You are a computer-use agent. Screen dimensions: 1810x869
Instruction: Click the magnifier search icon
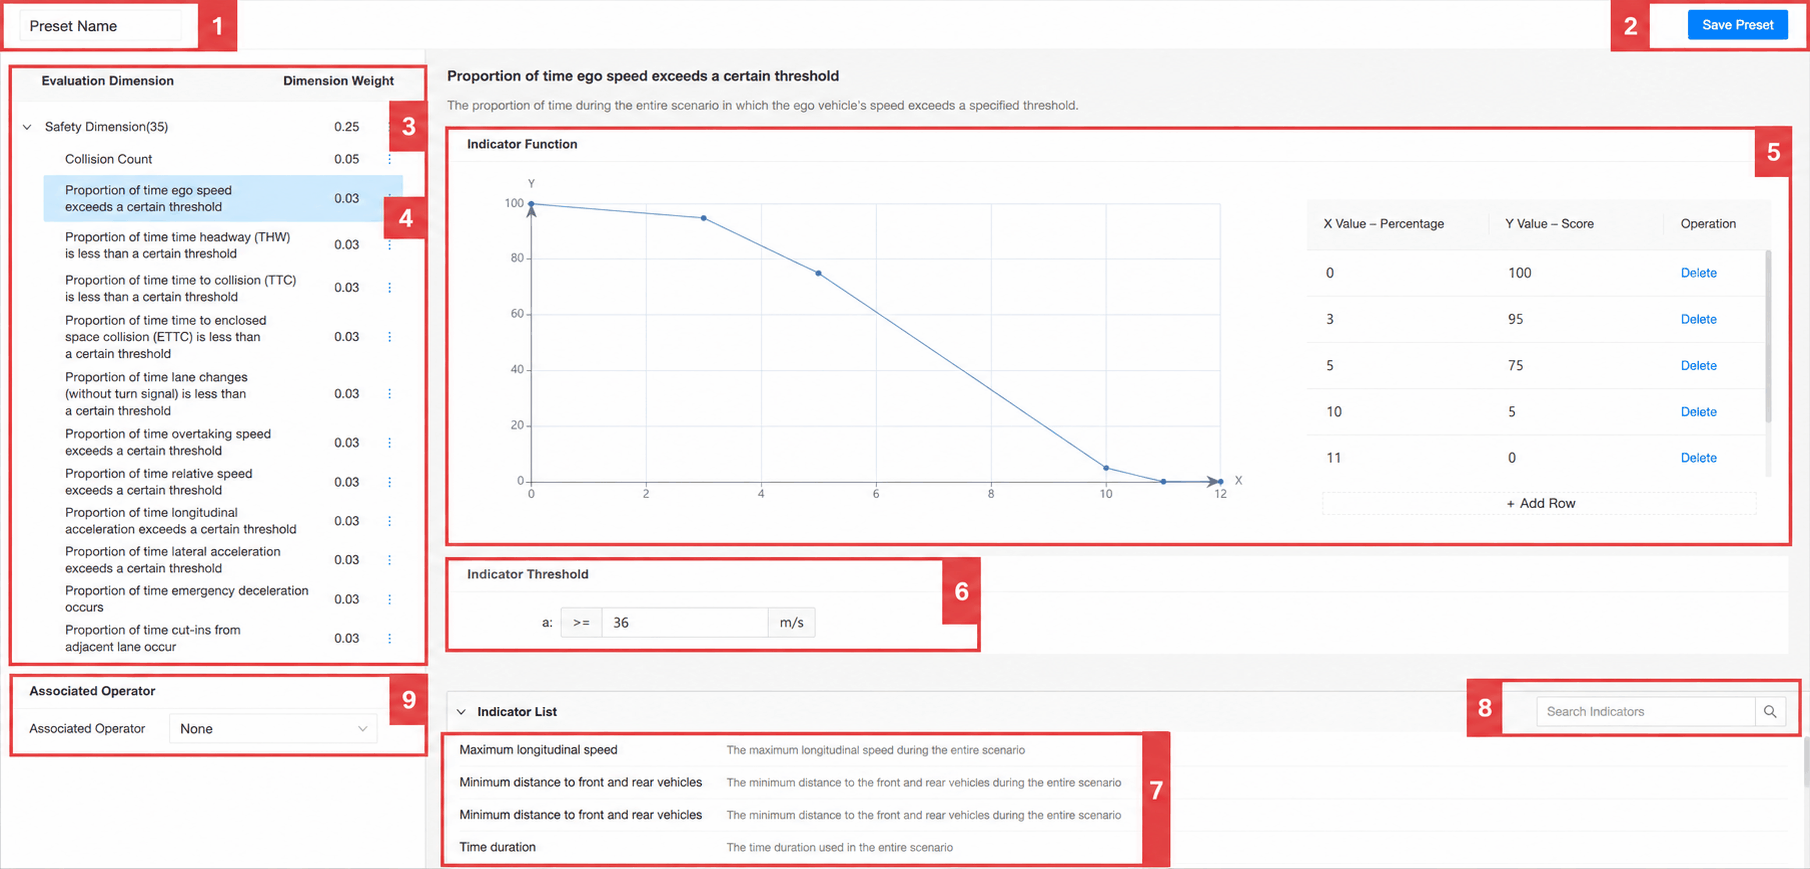(x=1770, y=712)
